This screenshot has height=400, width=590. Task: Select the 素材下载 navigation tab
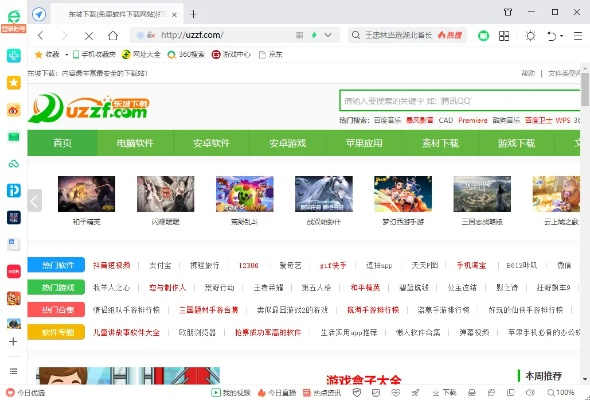pos(440,143)
